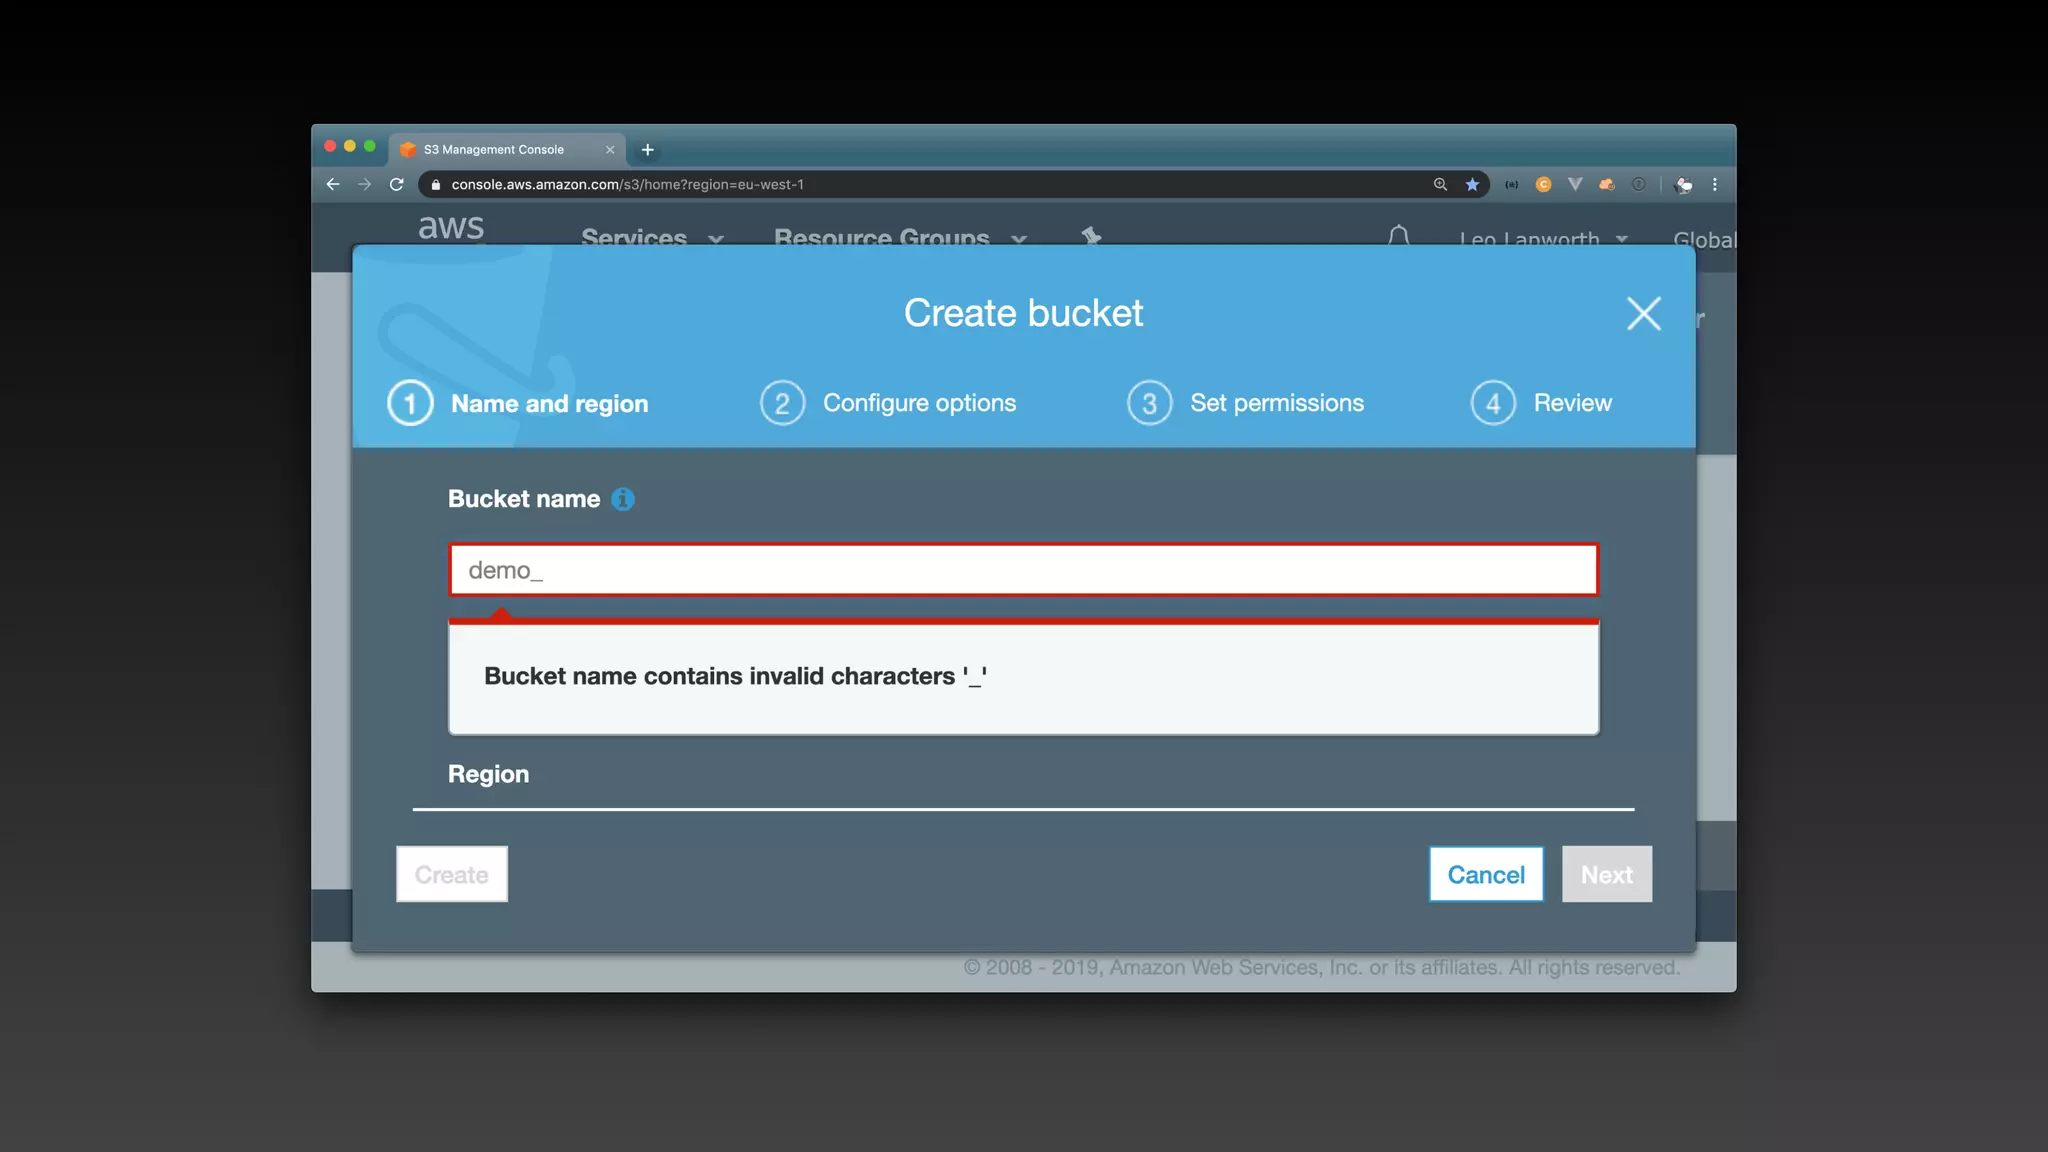Click the orange cloud extension icon
Screen dimensions: 2048x1152
(x=1607, y=185)
